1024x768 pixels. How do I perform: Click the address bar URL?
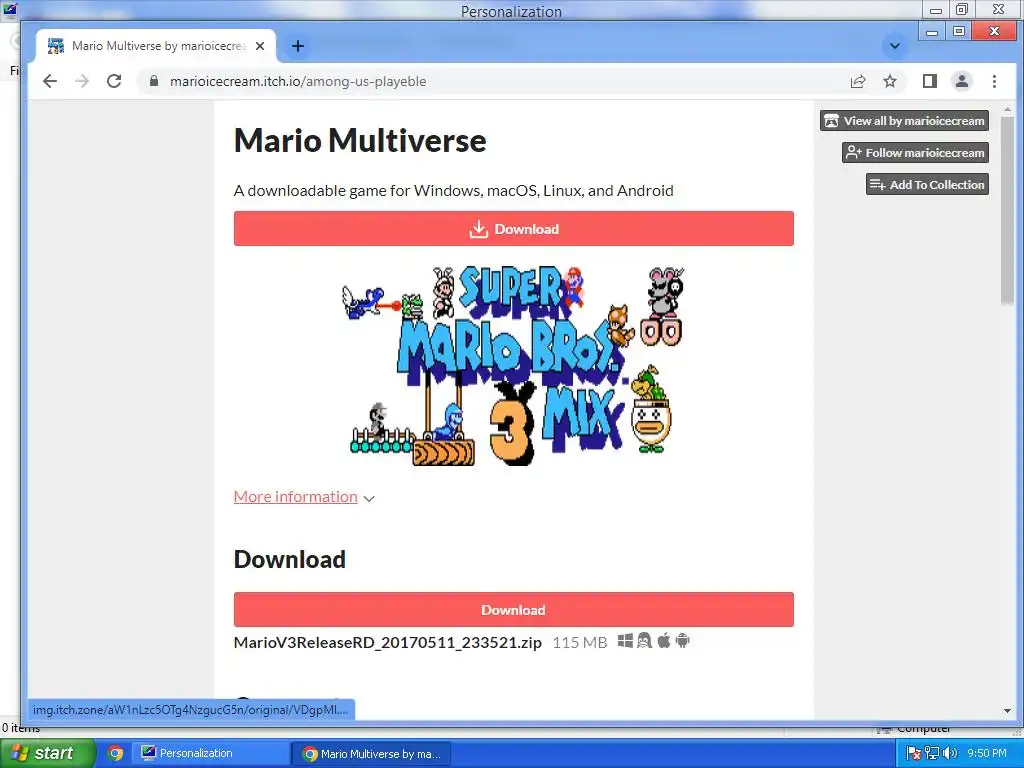click(298, 81)
